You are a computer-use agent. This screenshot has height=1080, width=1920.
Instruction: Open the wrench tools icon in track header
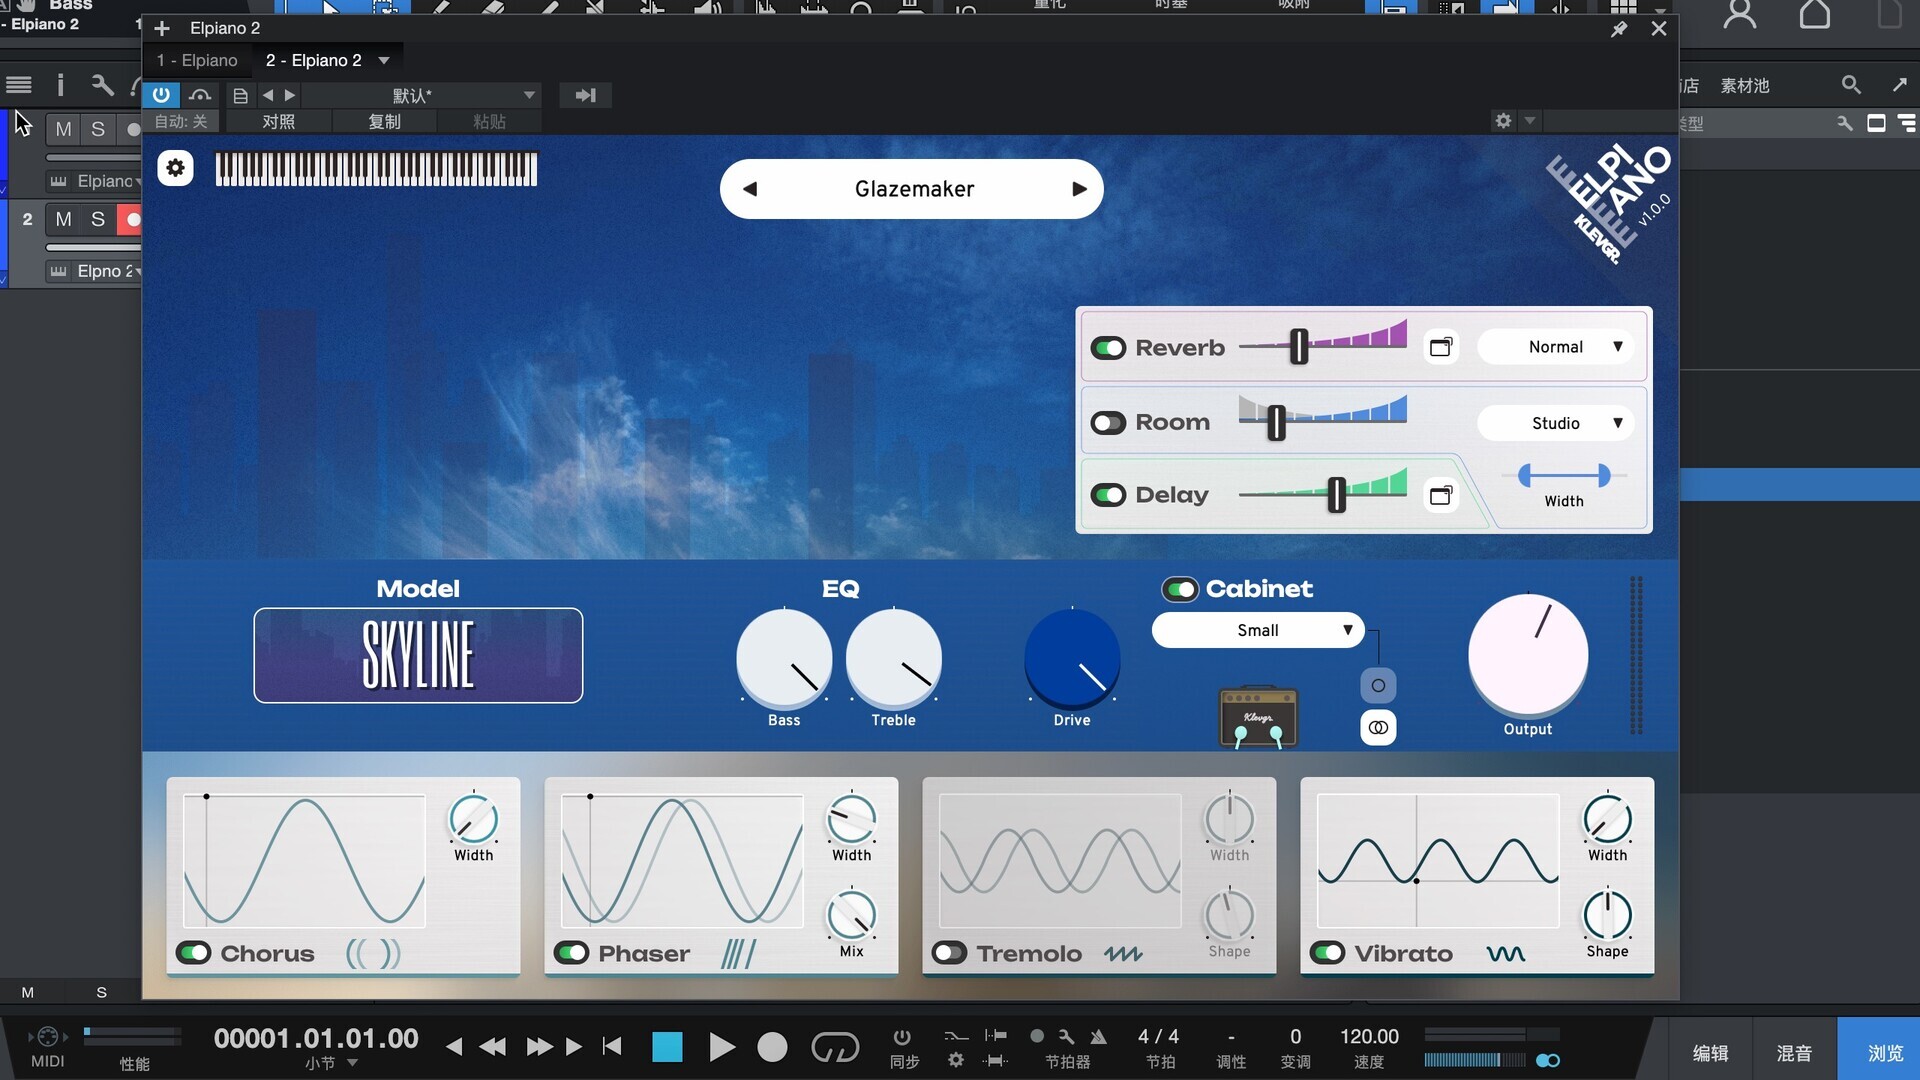click(x=102, y=85)
